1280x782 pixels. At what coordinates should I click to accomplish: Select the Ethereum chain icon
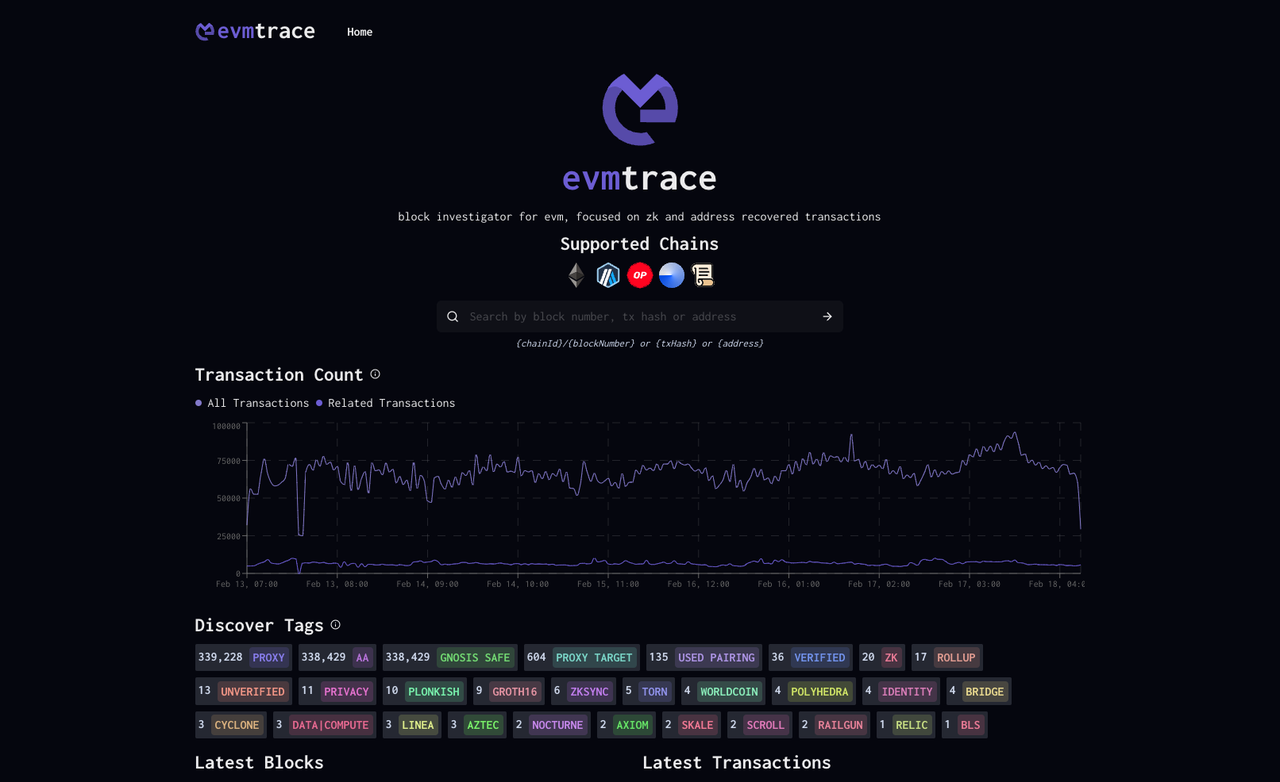pos(576,275)
